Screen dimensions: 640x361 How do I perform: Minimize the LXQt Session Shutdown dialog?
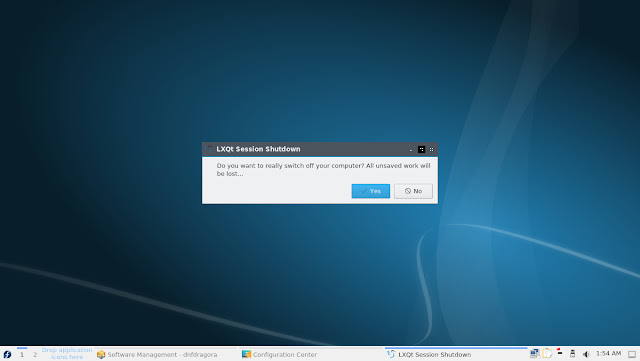click(411, 149)
